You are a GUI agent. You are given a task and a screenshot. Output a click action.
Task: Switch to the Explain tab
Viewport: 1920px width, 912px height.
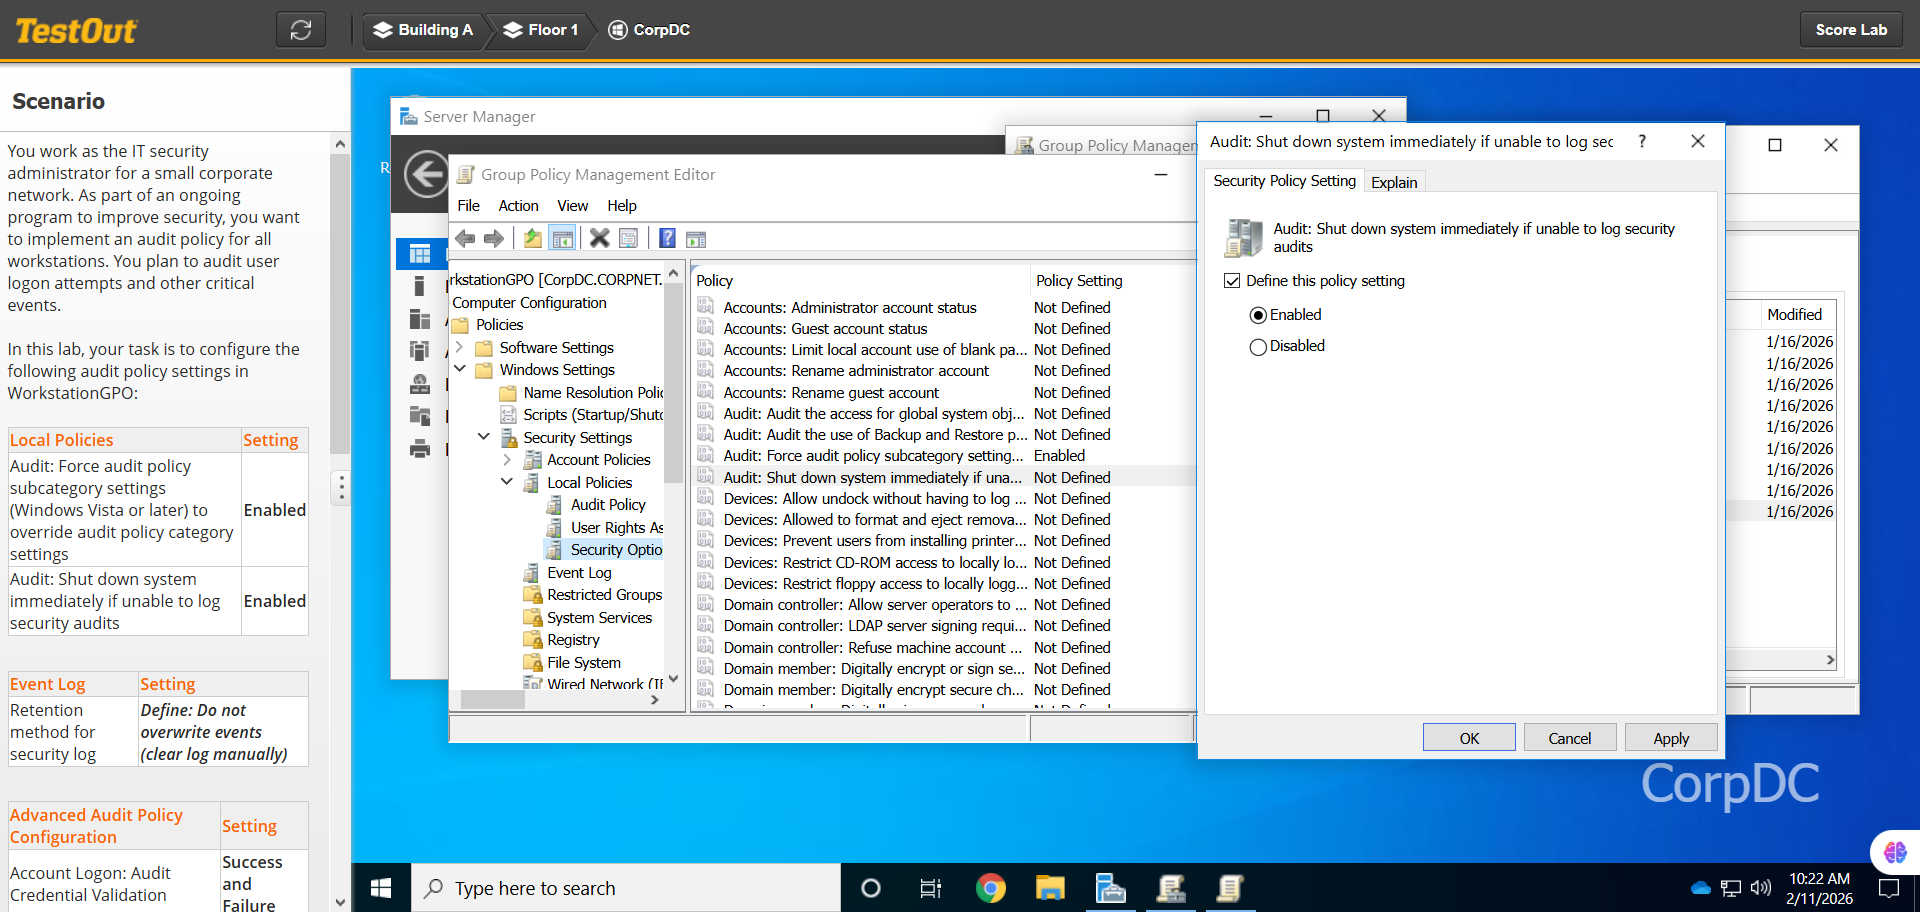click(1394, 182)
